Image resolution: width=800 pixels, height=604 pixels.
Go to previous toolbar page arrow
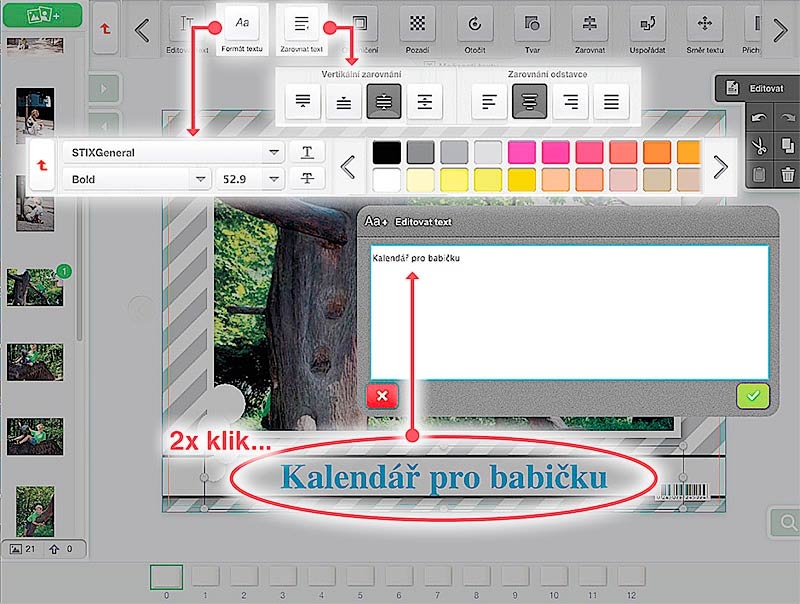pyautogui.click(x=142, y=30)
